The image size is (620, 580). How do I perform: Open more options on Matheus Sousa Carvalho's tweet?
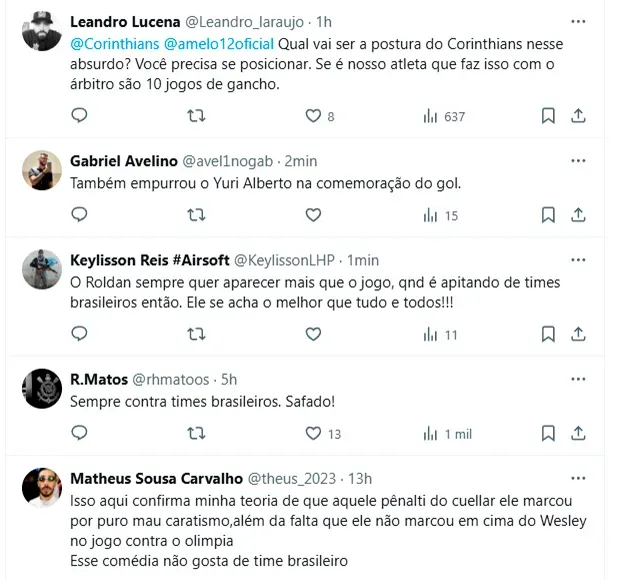tap(578, 478)
